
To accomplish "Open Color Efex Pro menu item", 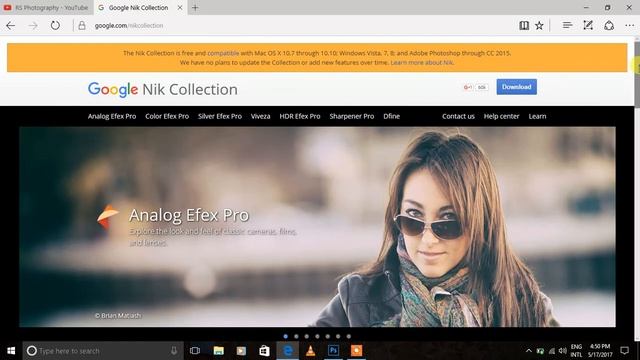I will [x=167, y=116].
